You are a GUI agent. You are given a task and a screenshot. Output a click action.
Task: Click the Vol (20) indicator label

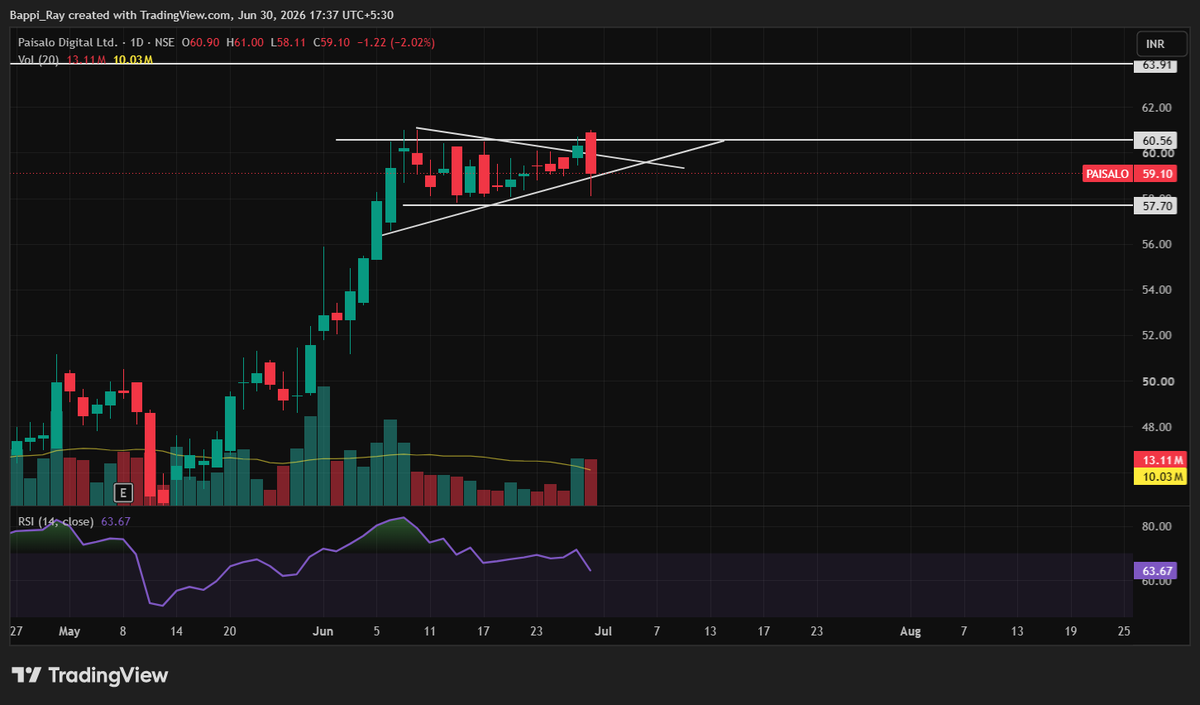click(x=38, y=60)
